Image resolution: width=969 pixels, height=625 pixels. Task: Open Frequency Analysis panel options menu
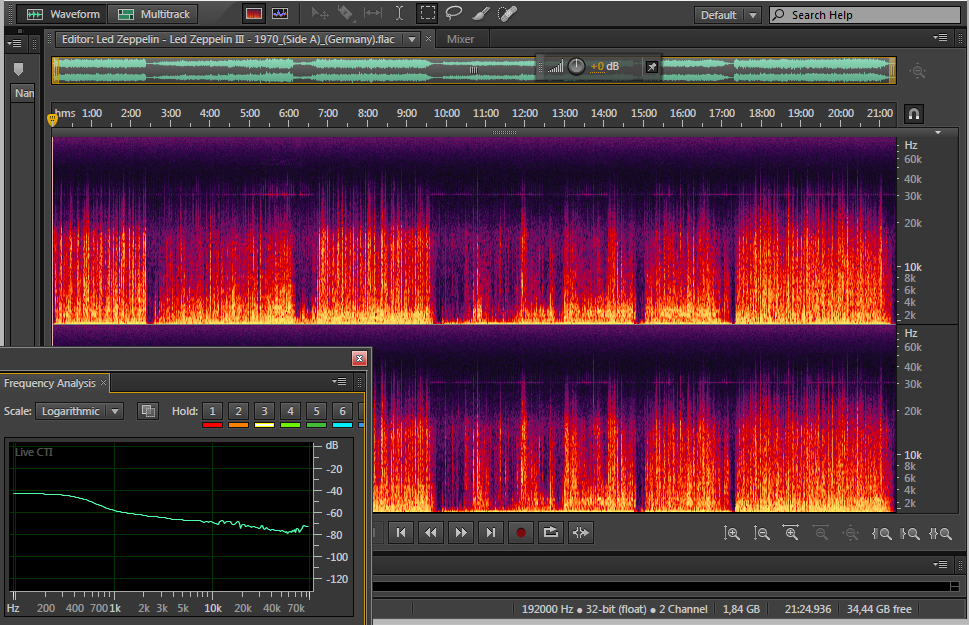339,381
